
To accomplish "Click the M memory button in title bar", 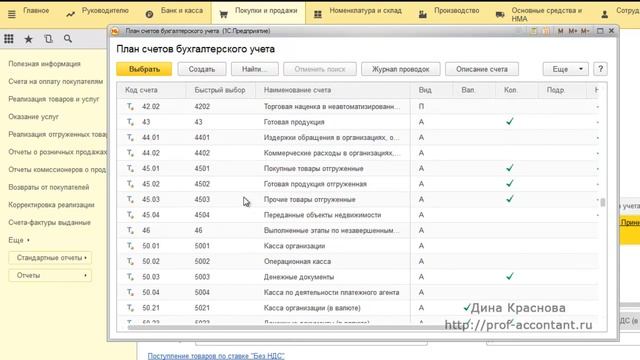I will [560, 31].
